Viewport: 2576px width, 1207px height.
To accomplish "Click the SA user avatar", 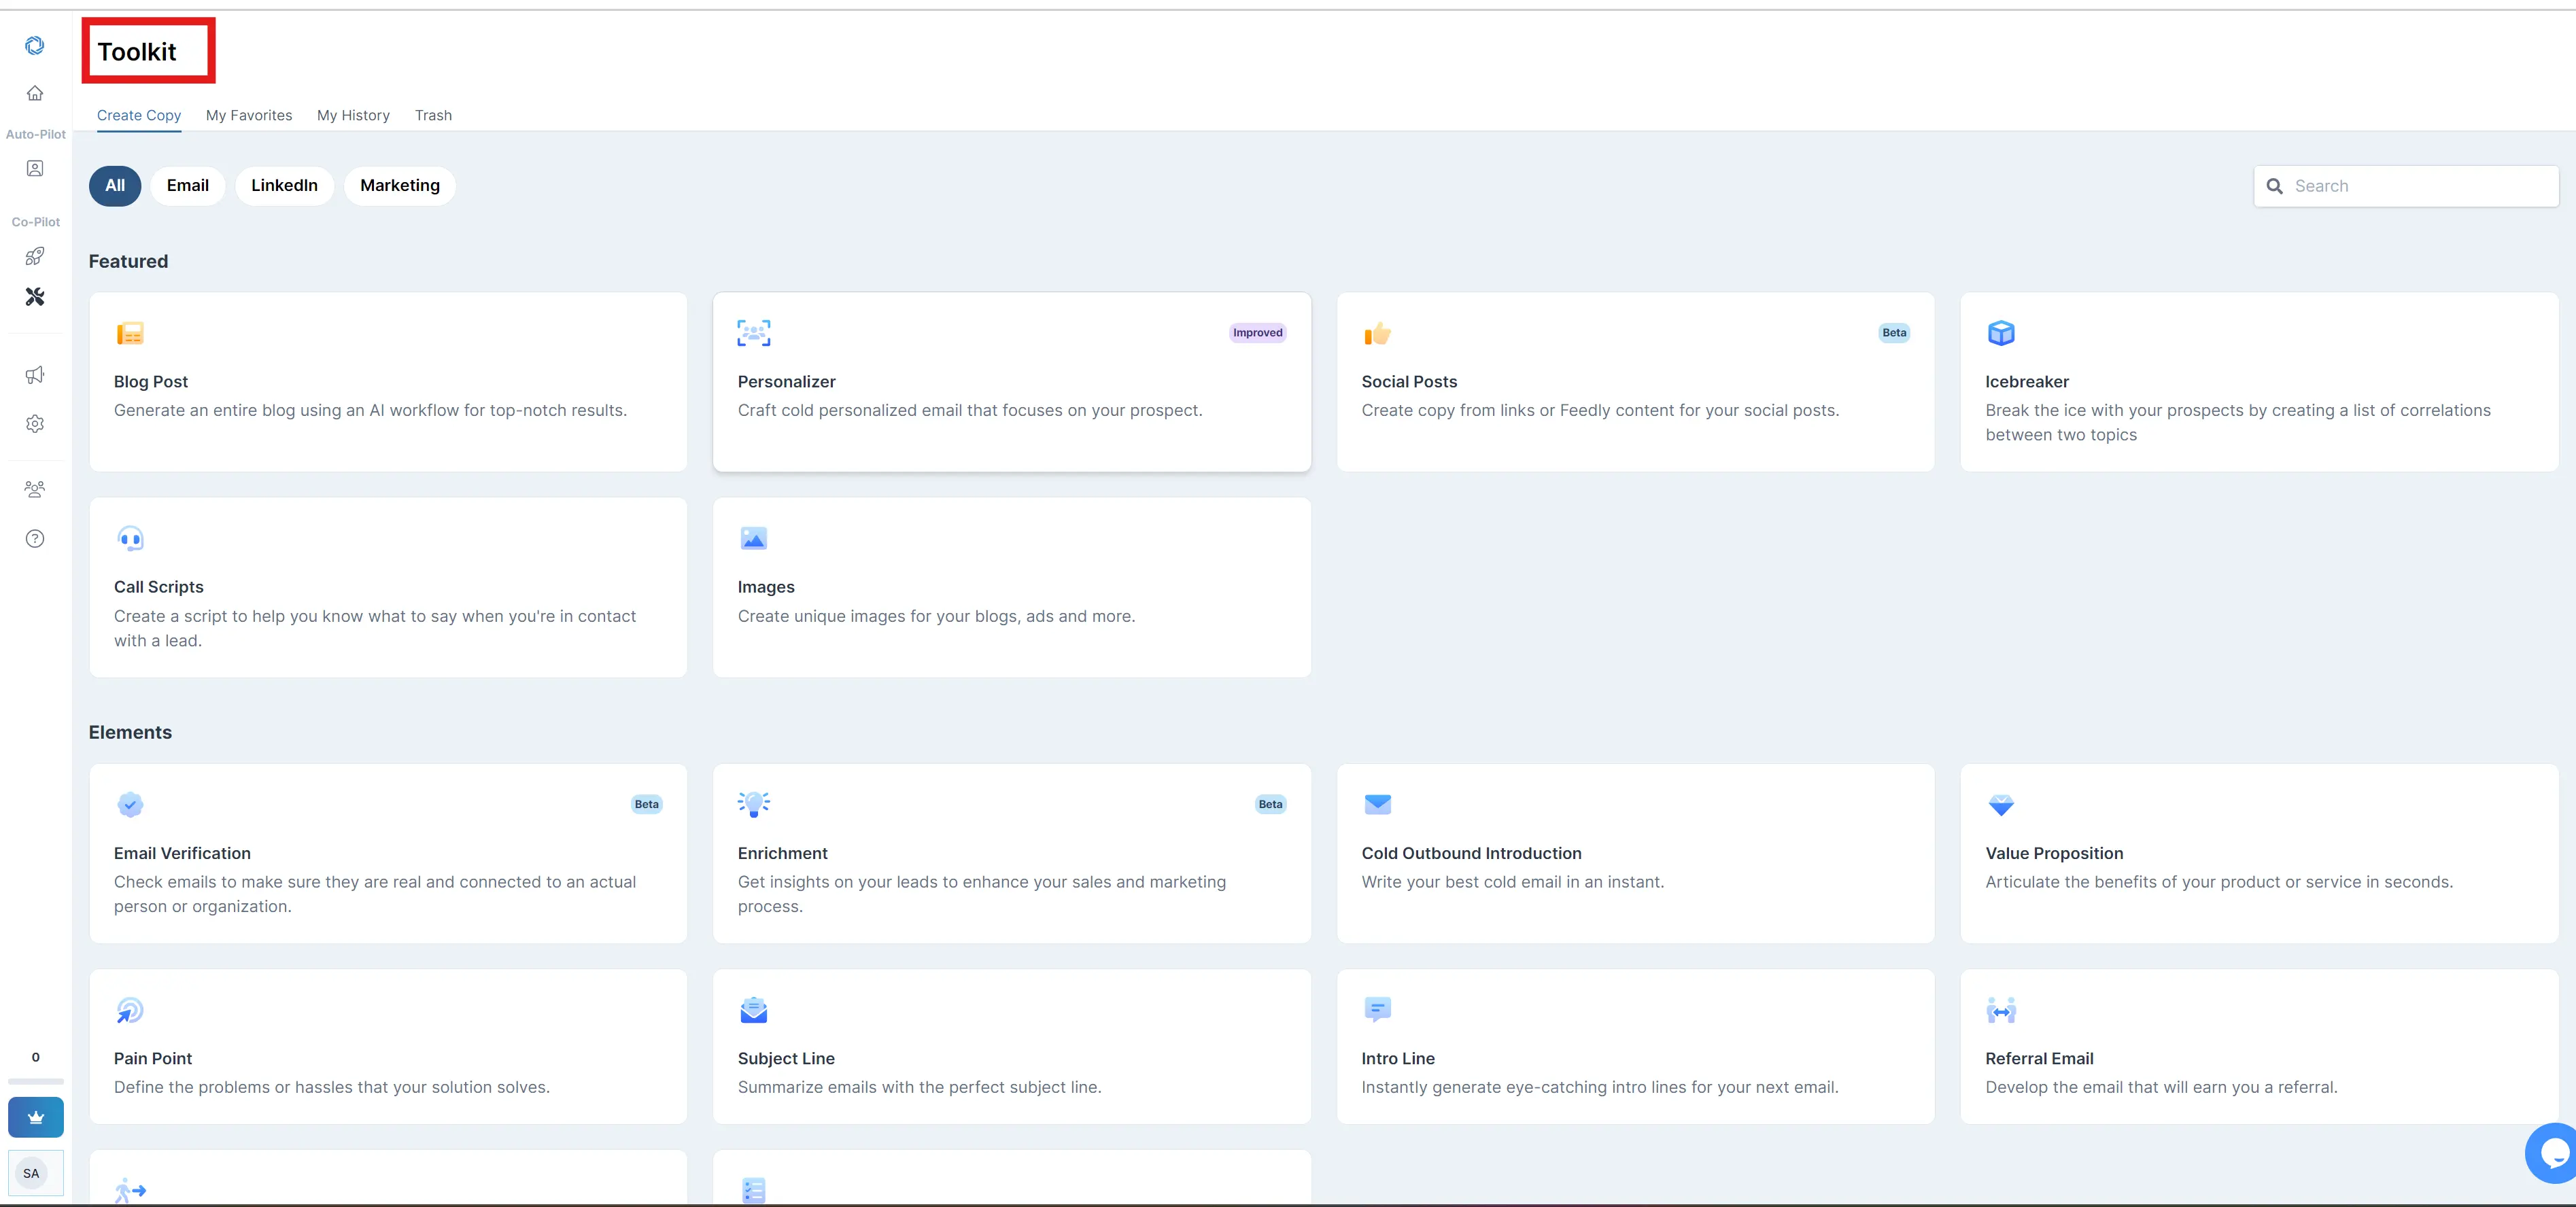I will (32, 1174).
